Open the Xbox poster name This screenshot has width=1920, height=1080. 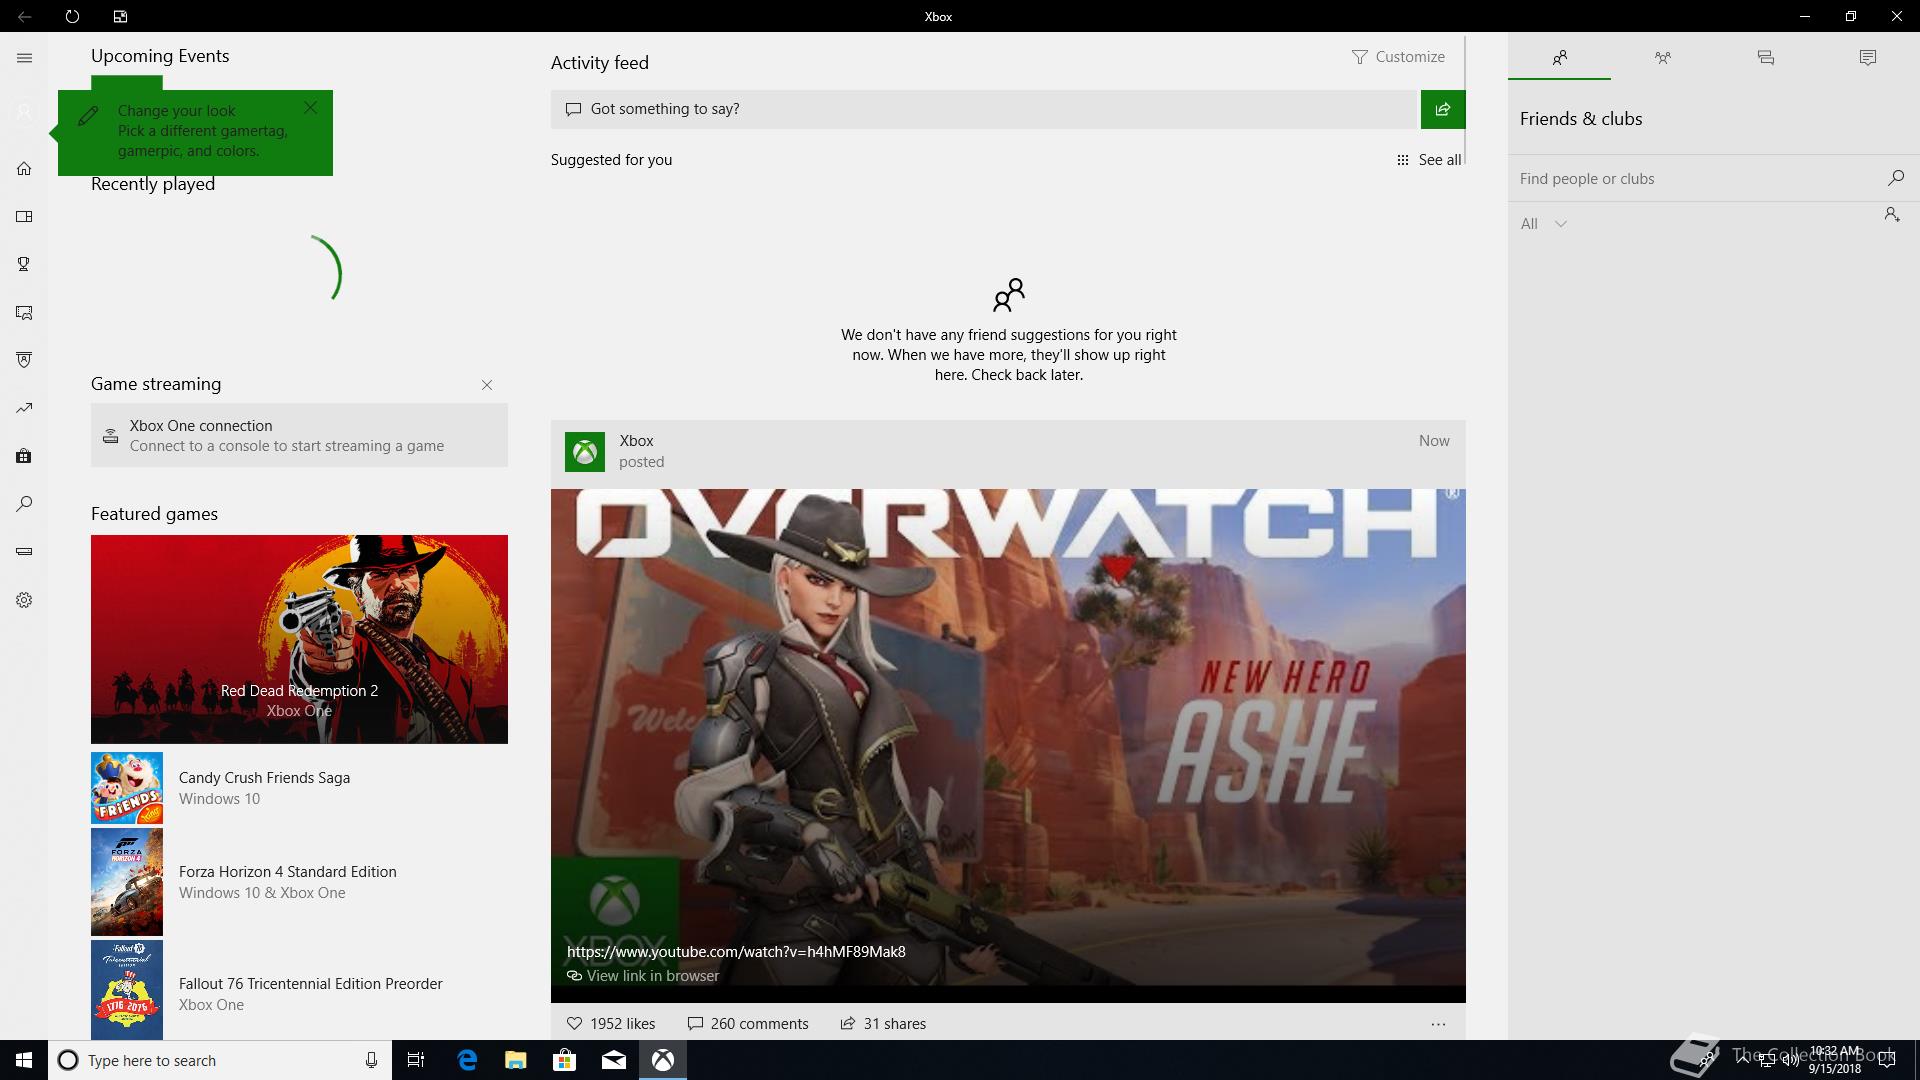tap(636, 441)
